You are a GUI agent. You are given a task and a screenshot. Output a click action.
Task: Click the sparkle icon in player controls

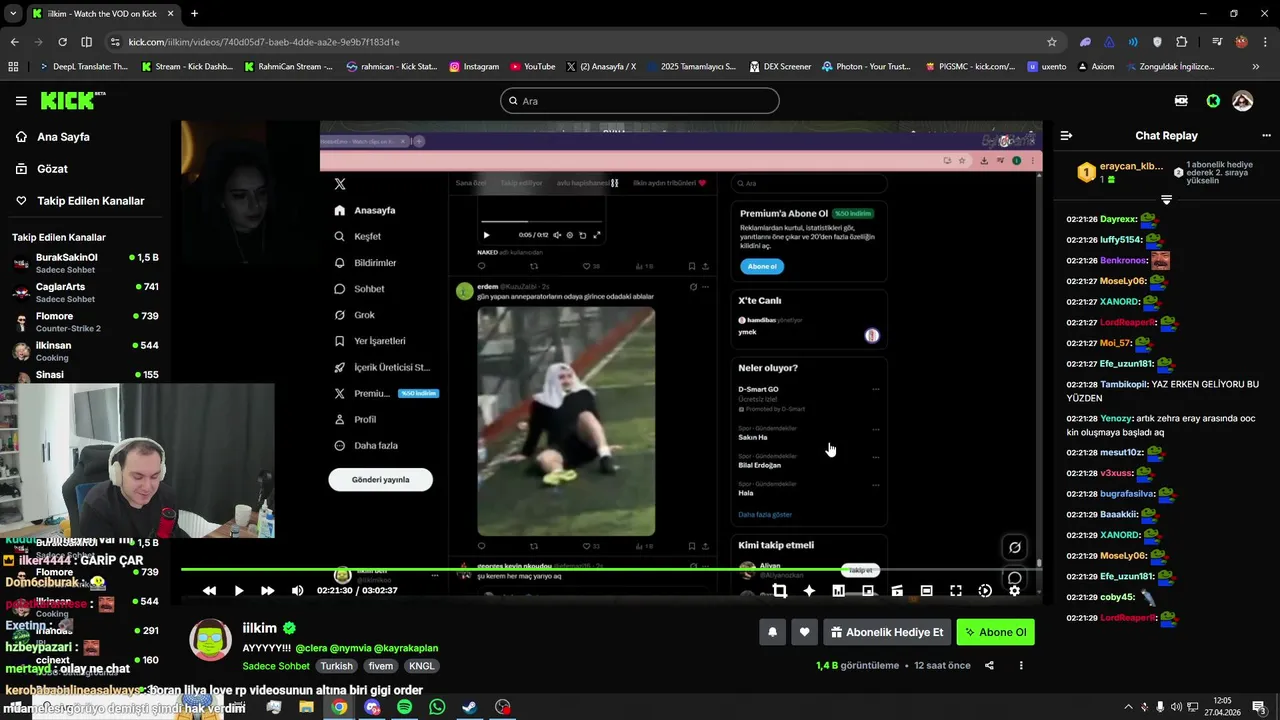pyautogui.click(x=809, y=591)
